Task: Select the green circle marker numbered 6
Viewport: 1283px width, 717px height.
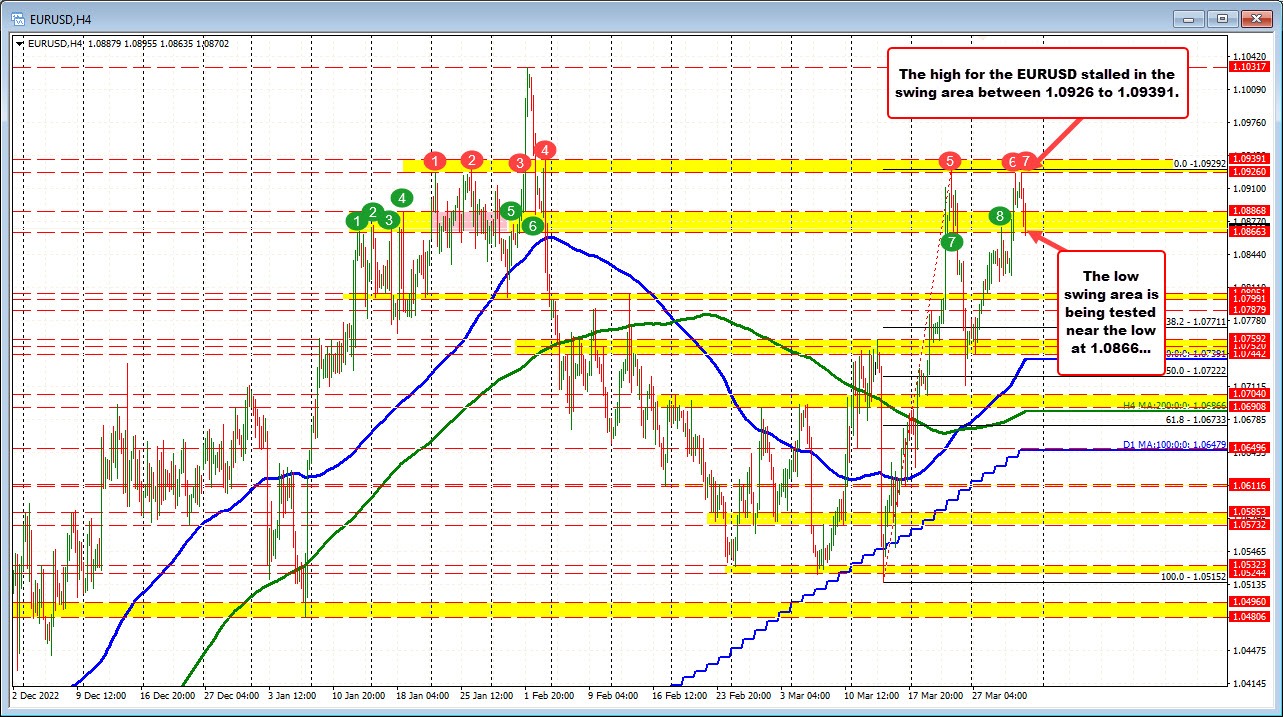Action: click(x=533, y=226)
